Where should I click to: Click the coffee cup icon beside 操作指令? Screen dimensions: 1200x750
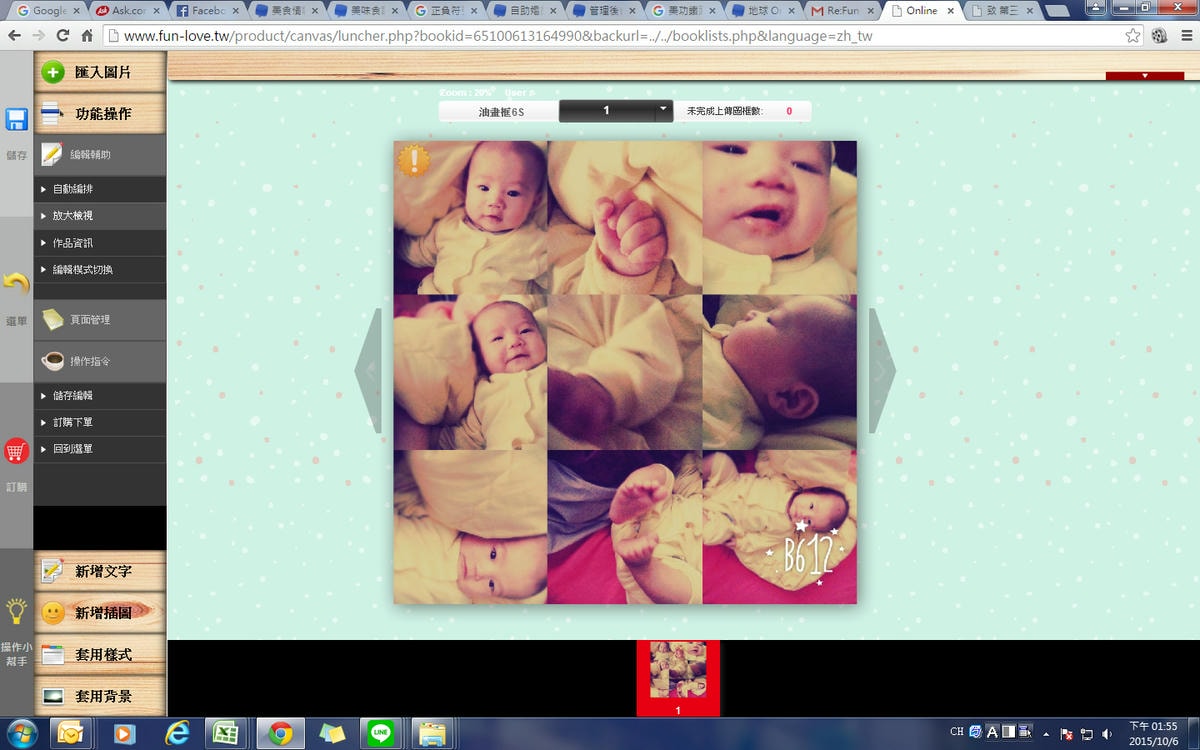coord(53,361)
